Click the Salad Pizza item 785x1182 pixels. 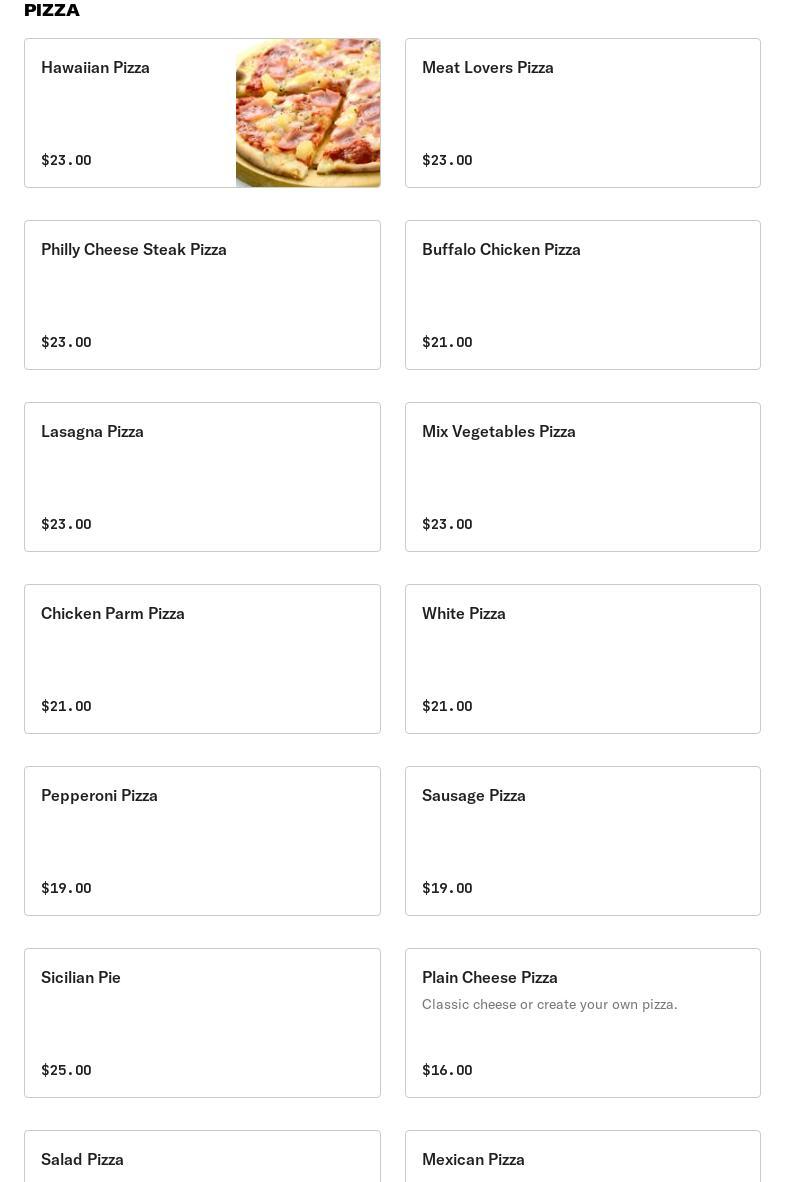click(x=202, y=1160)
